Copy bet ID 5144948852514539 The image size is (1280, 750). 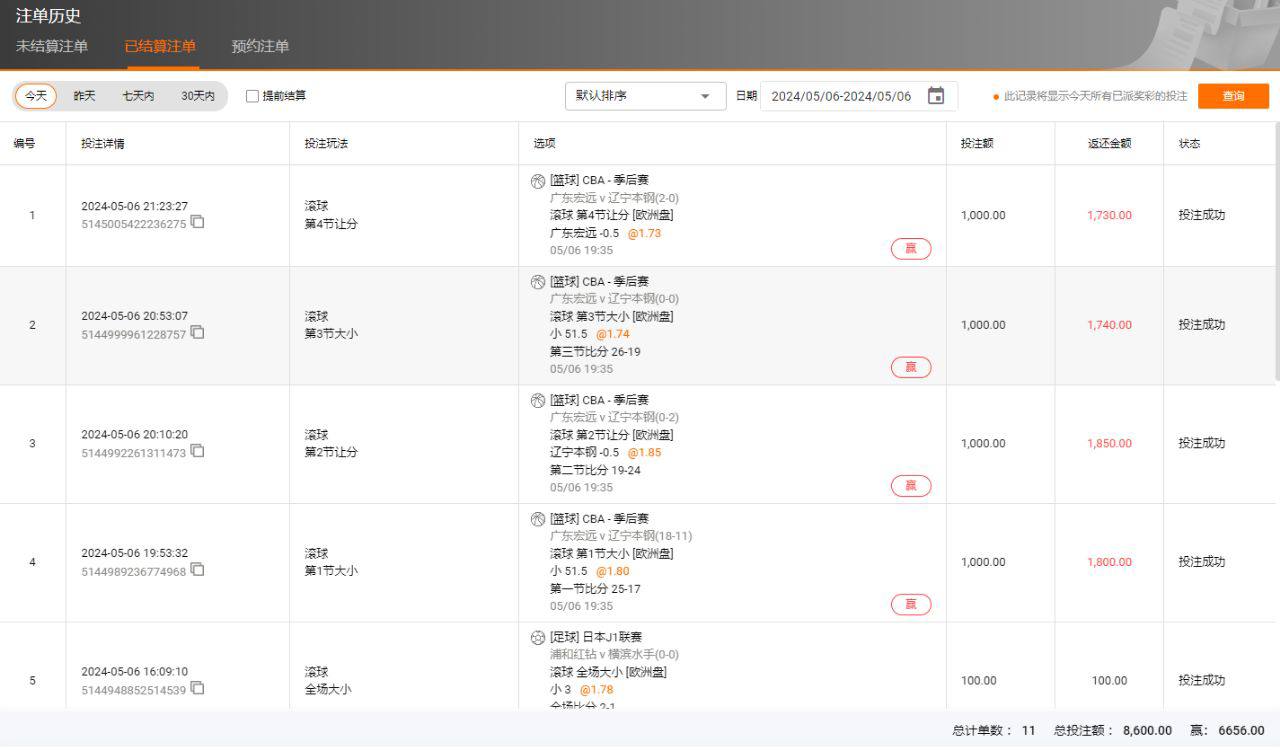pos(198,688)
